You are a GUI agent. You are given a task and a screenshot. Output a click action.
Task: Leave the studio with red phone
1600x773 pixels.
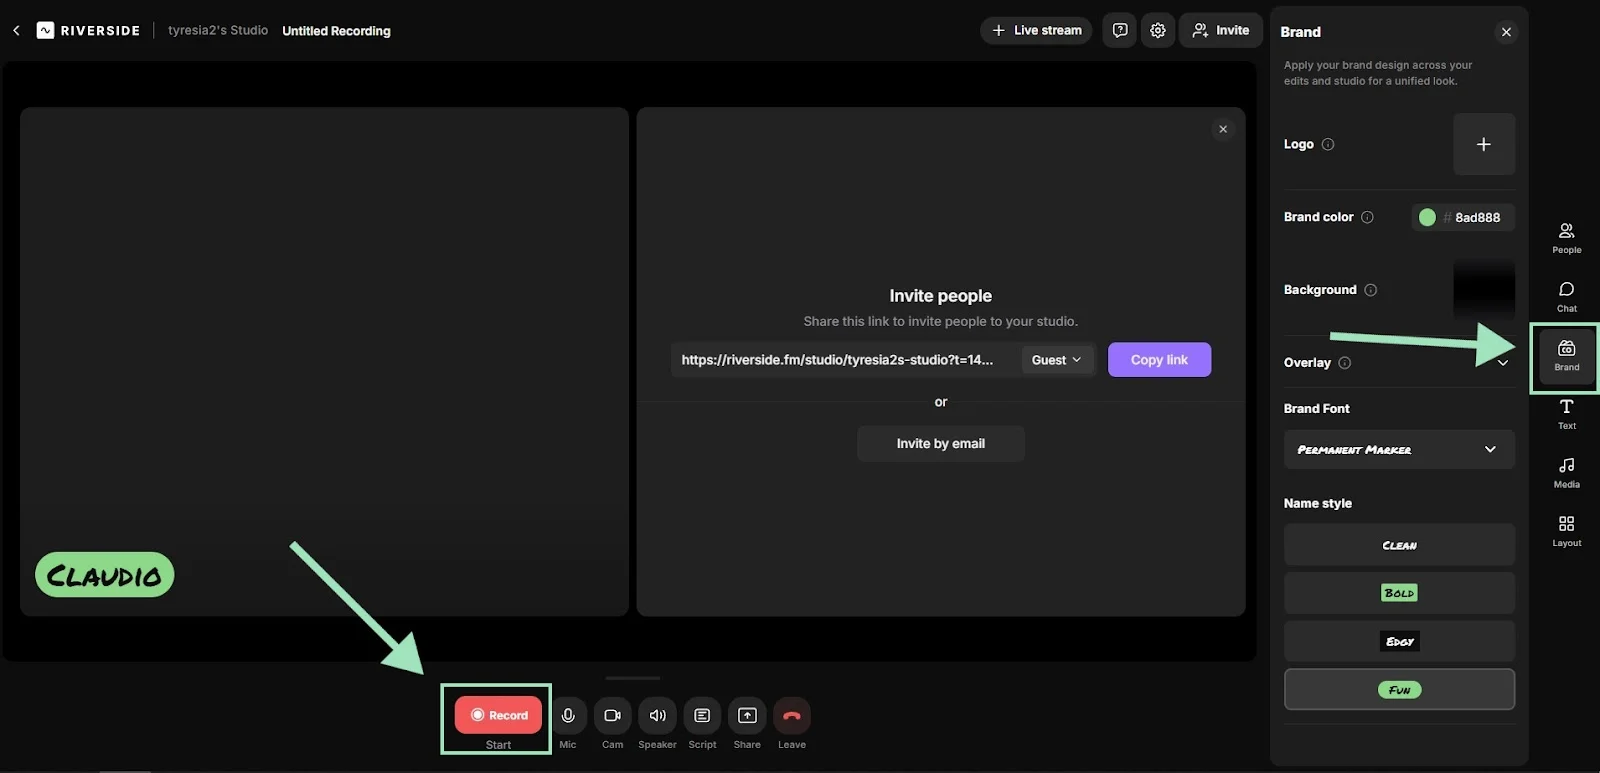(x=792, y=715)
